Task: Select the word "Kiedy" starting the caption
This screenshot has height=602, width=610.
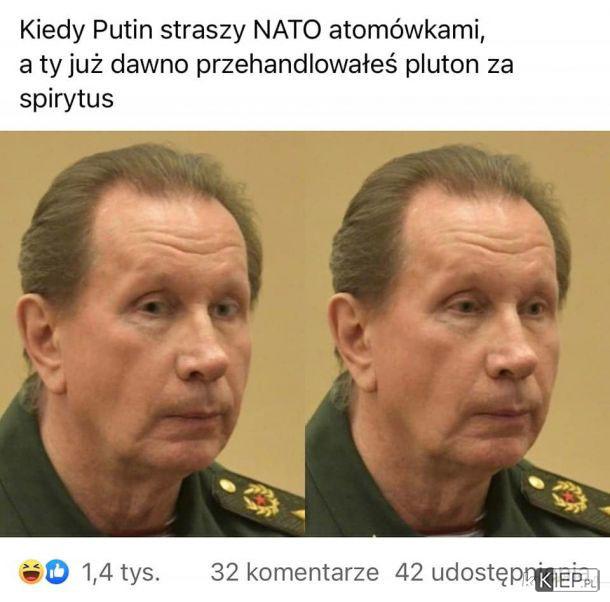Action: tap(51, 30)
